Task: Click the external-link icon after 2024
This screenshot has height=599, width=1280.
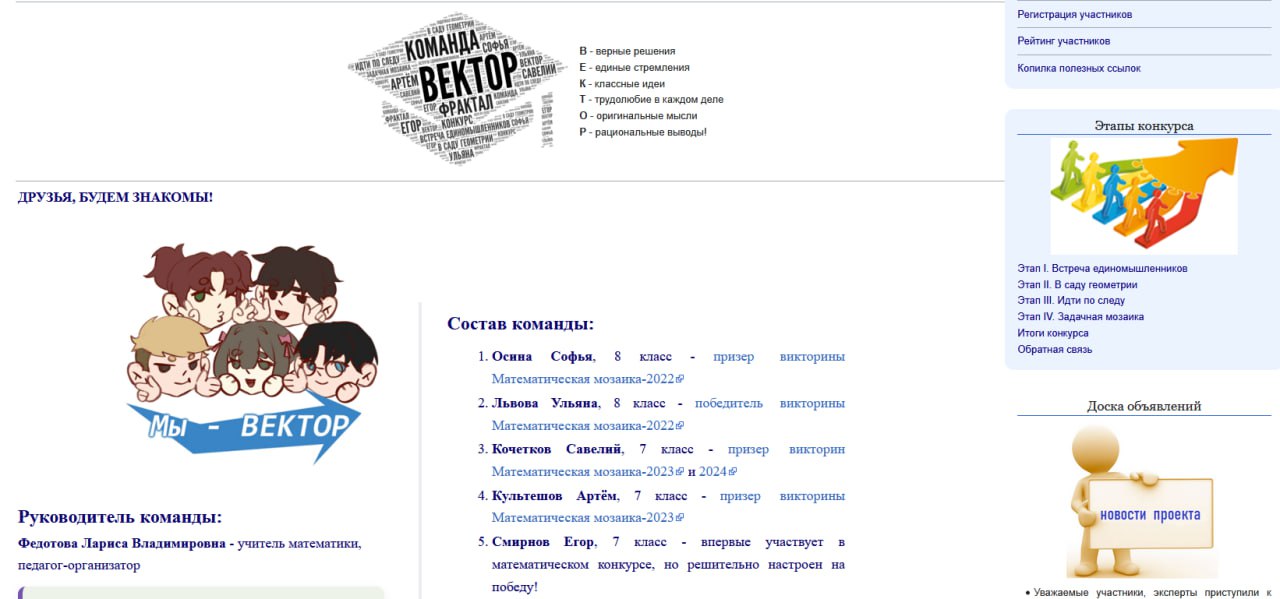Action: coord(732,472)
